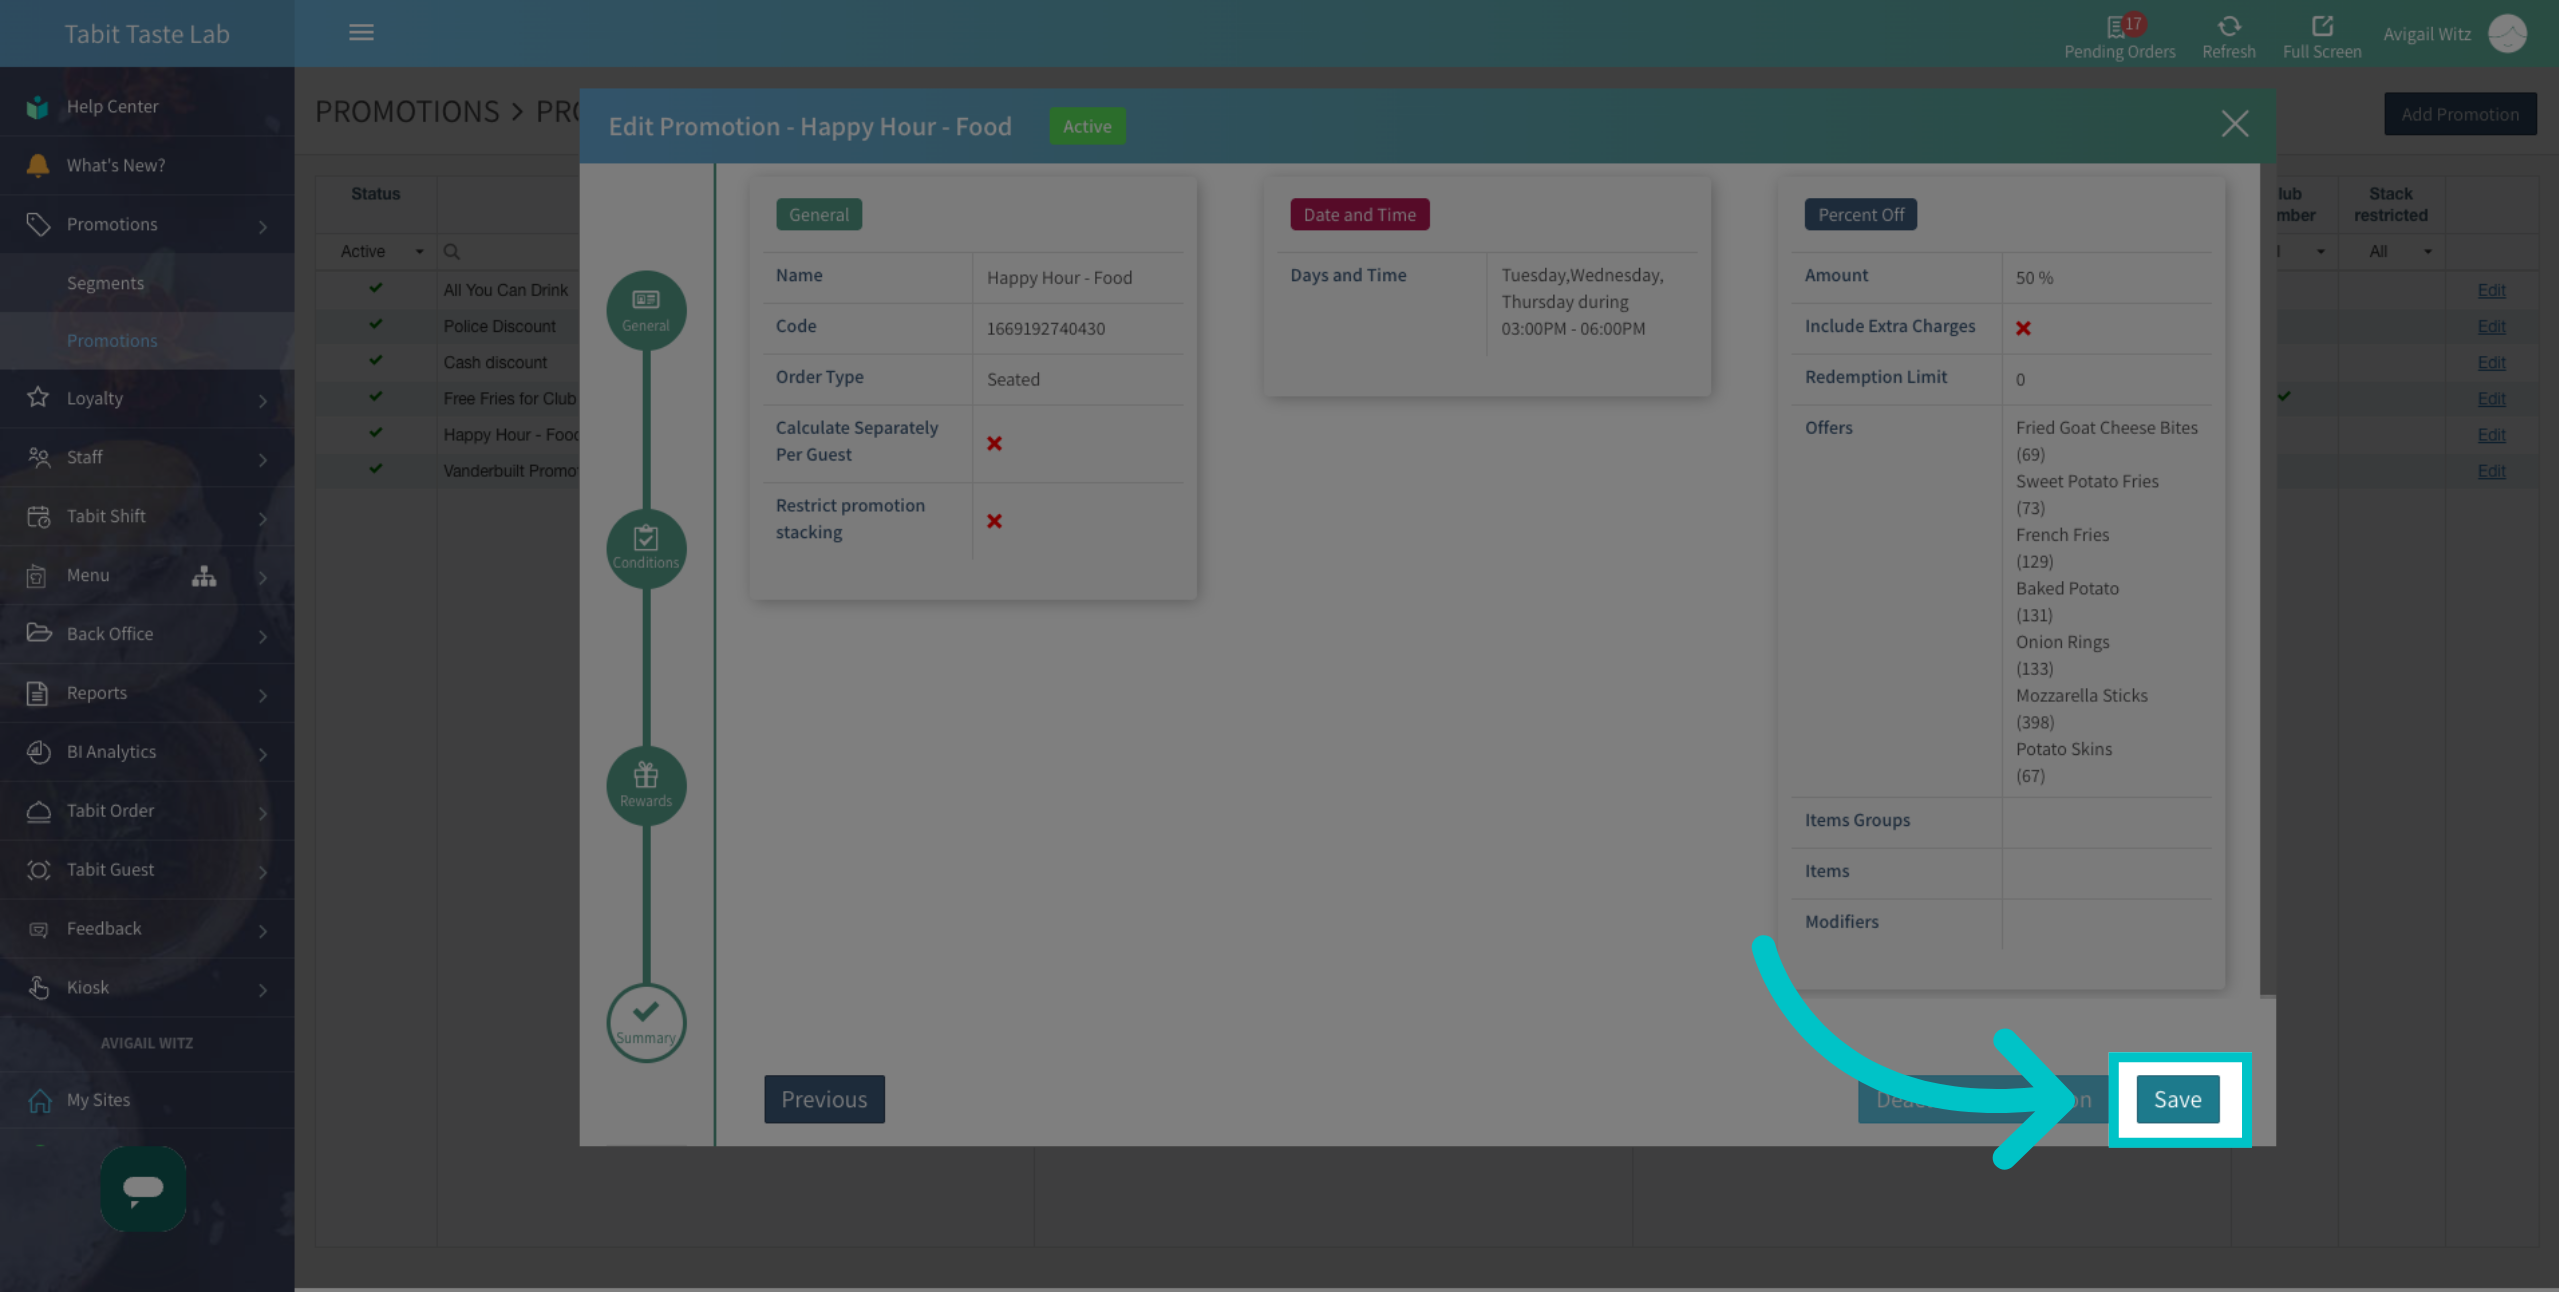Click the Save button
Screen dimensions: 2559x1292
(x=2177, y=1099)
